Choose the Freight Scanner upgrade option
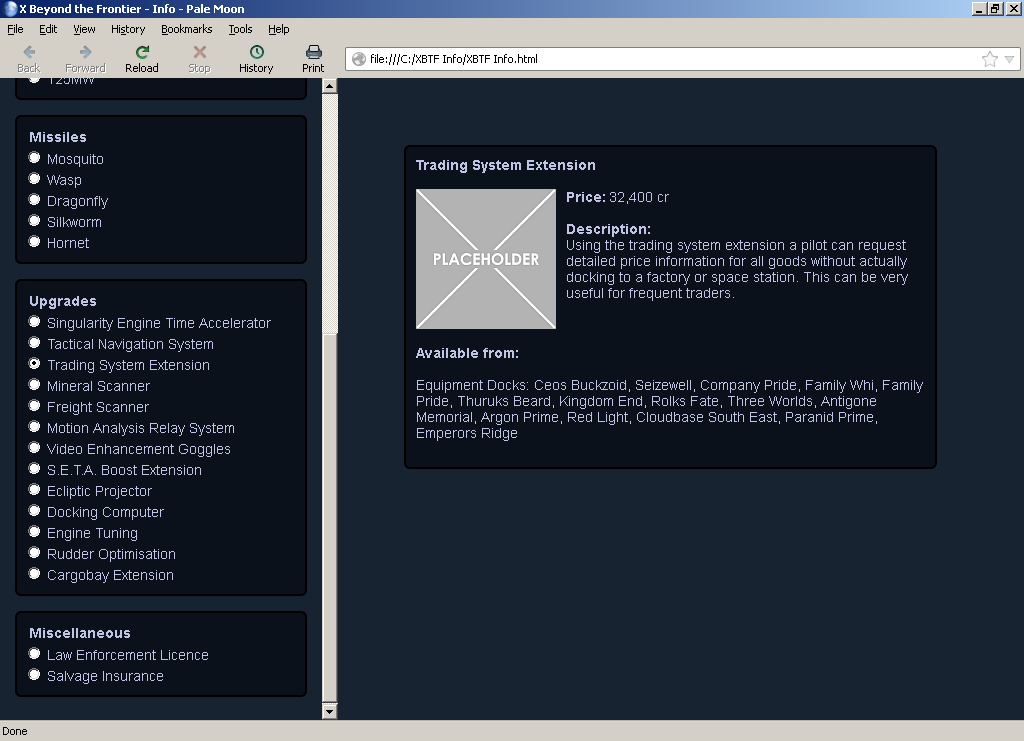The width and height of the screenshot is (1024, 741). 35,405
